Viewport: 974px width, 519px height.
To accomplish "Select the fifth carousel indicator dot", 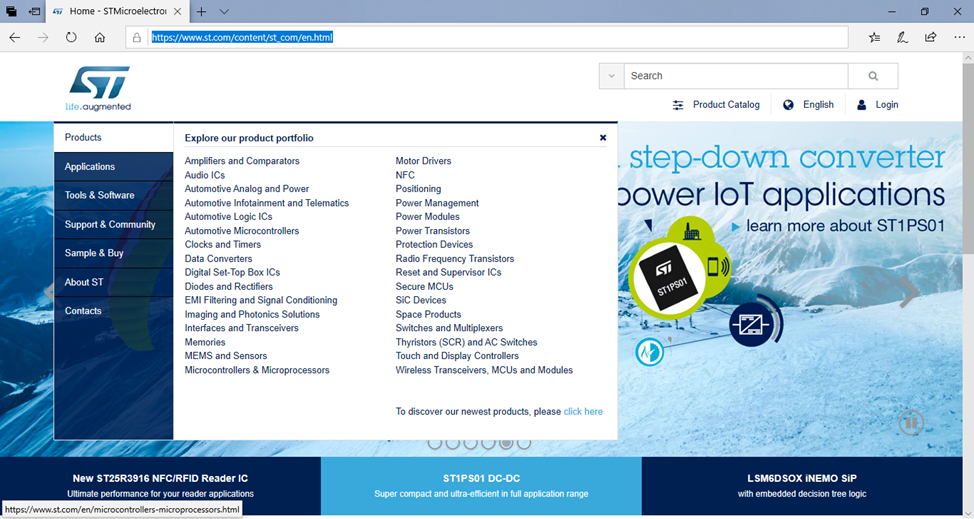I will [506, 443].
